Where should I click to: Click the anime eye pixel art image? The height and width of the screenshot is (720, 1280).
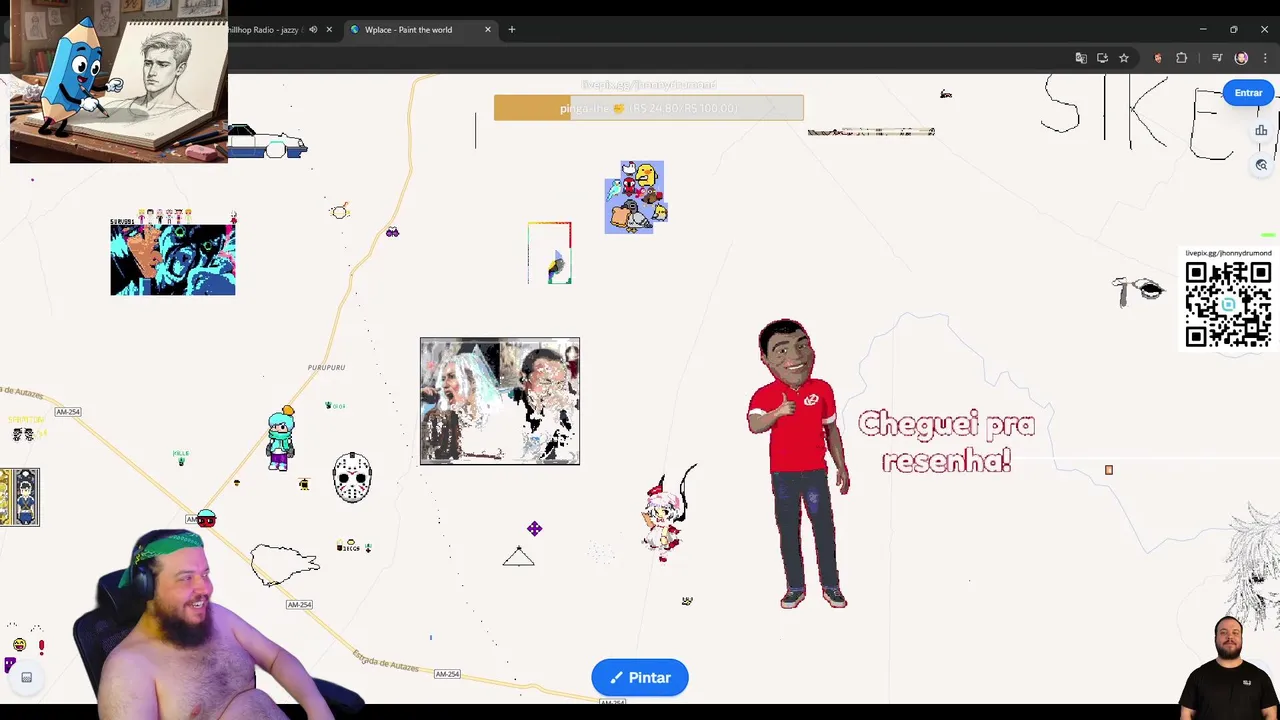(173, 259)
